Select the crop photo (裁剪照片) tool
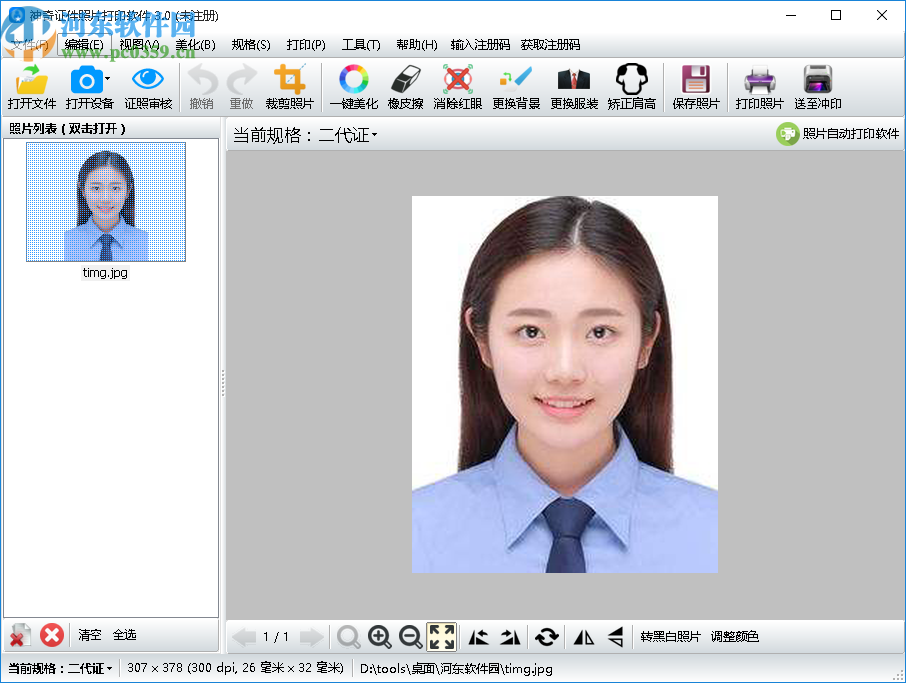 pos(290,80)
